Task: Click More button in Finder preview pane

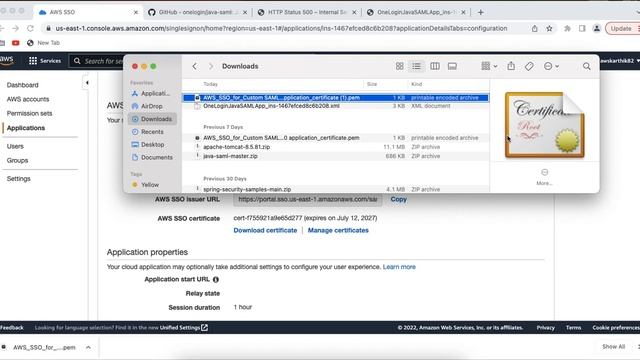Action: (x=544, y=177)
